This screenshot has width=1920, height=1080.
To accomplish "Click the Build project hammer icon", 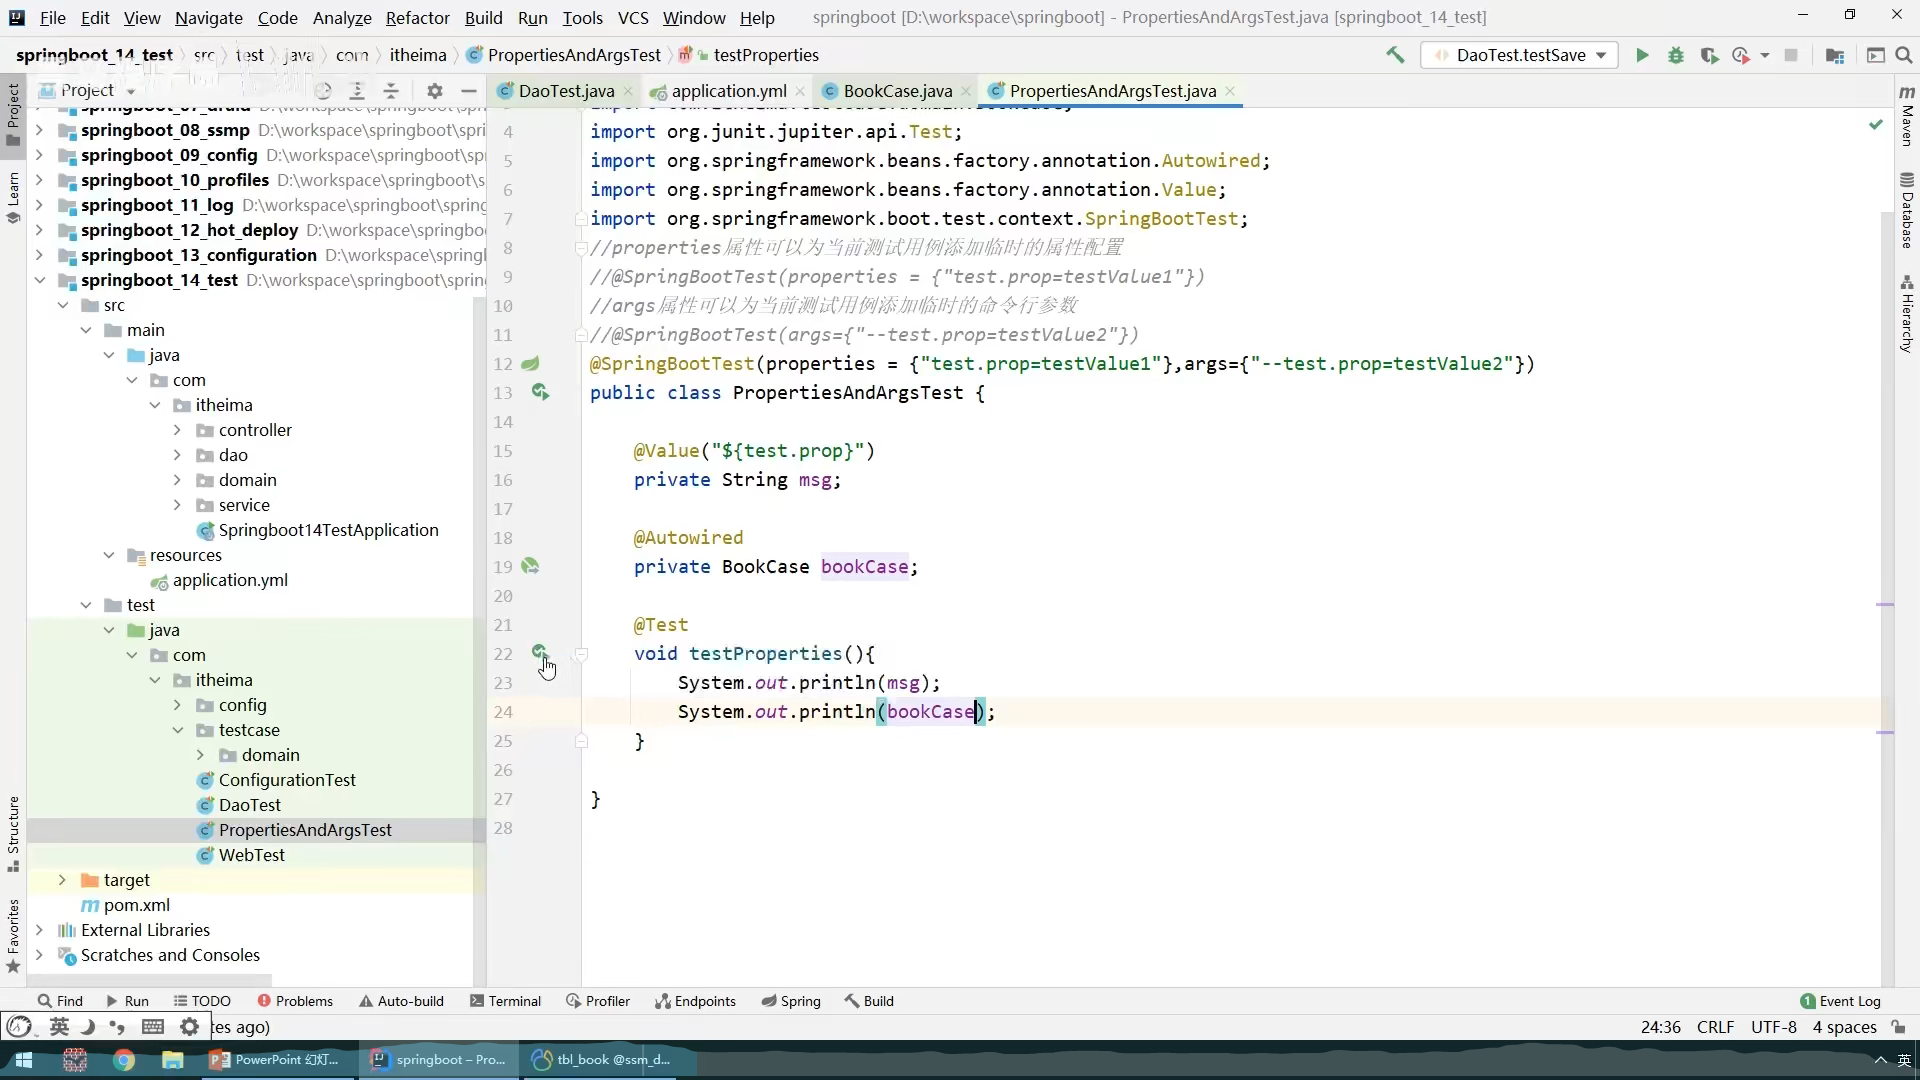I will (x=1394, y=55).
